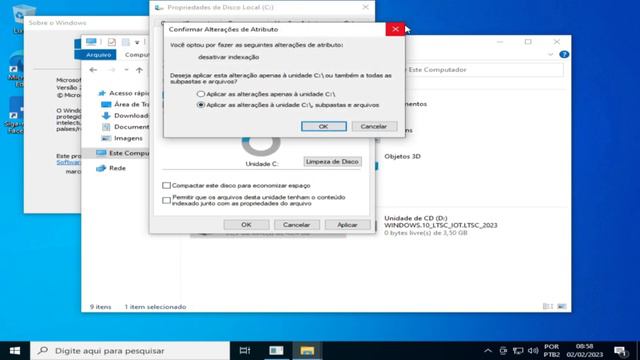Click the search Este Computador field
This screenshot has width=640, height=360.
click(484, 70)
